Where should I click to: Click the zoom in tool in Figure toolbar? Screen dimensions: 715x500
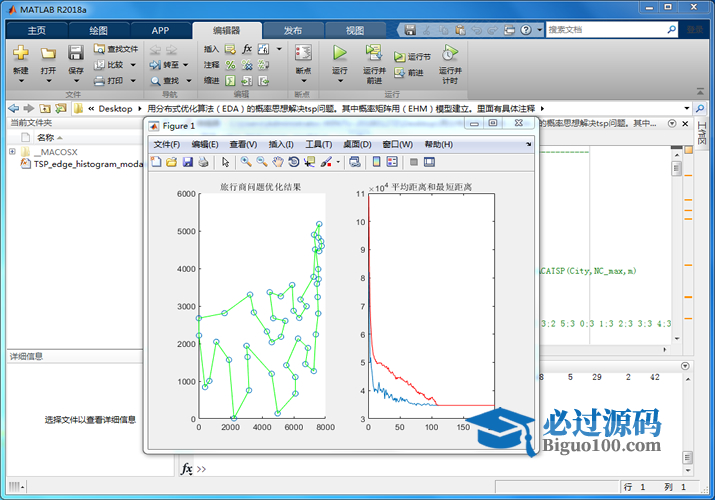tap(246, 162)
